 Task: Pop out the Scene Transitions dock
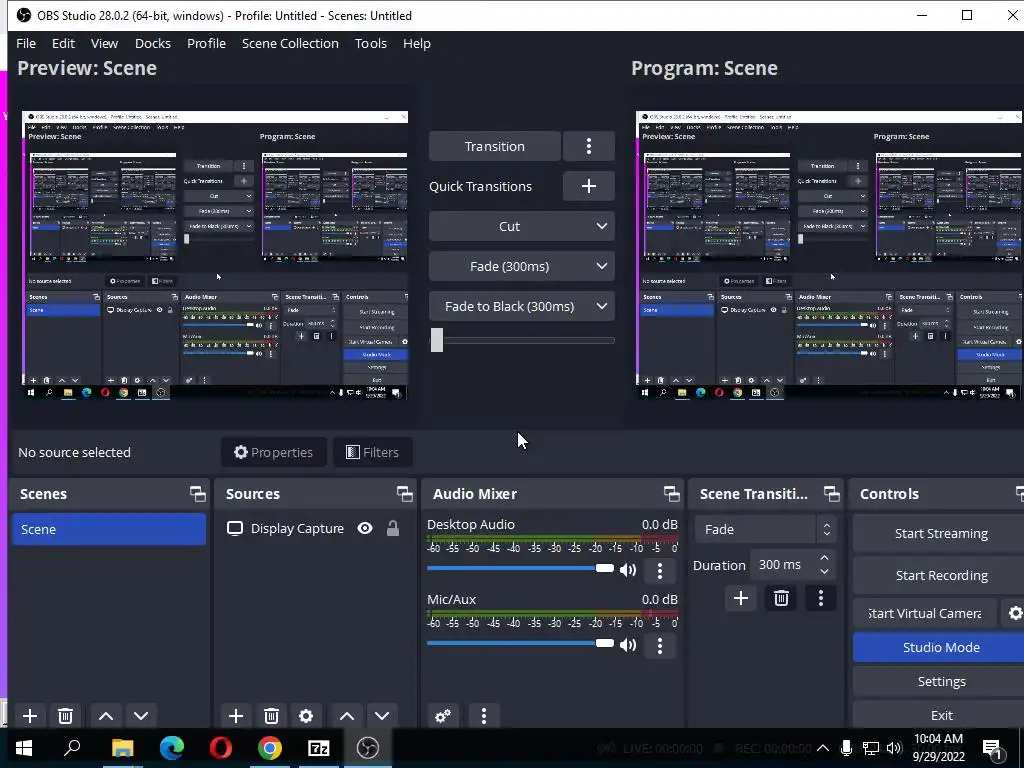click(831, 494)
